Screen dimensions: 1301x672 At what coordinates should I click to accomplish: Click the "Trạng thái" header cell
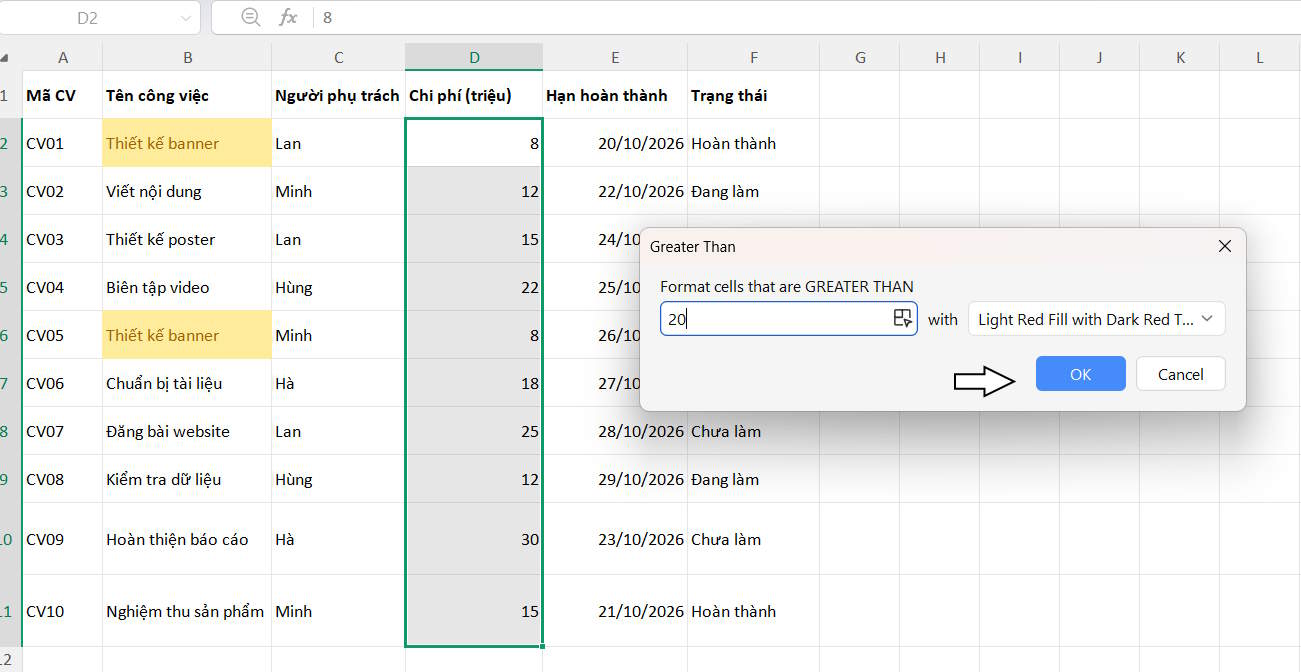pyautogui.click(x=754, y=95)
